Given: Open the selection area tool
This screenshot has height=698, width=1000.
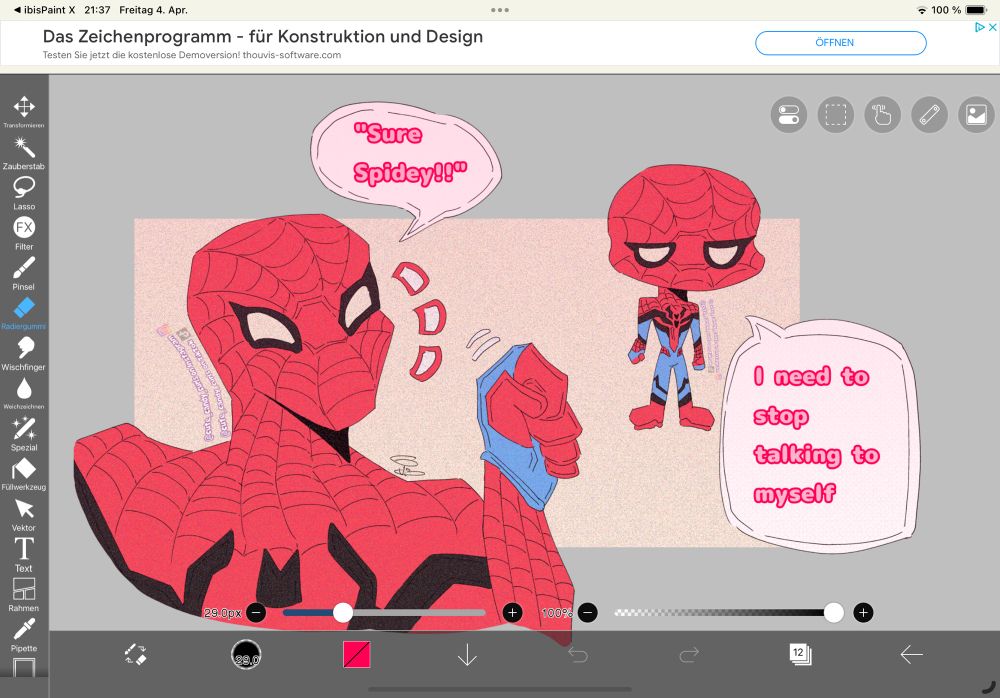Looking at the screenshot, I should click(835, 115).
